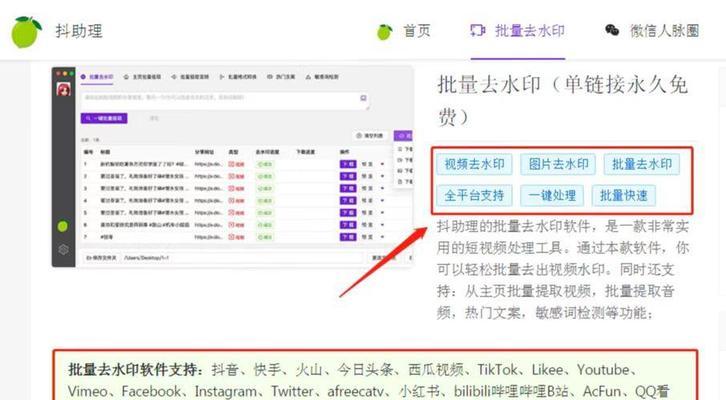The image size is (726, 400).
Task: Click the paragraph starting 抖助理的批量去水印软件
Action: pyautogui.click(x=563, y=270)
